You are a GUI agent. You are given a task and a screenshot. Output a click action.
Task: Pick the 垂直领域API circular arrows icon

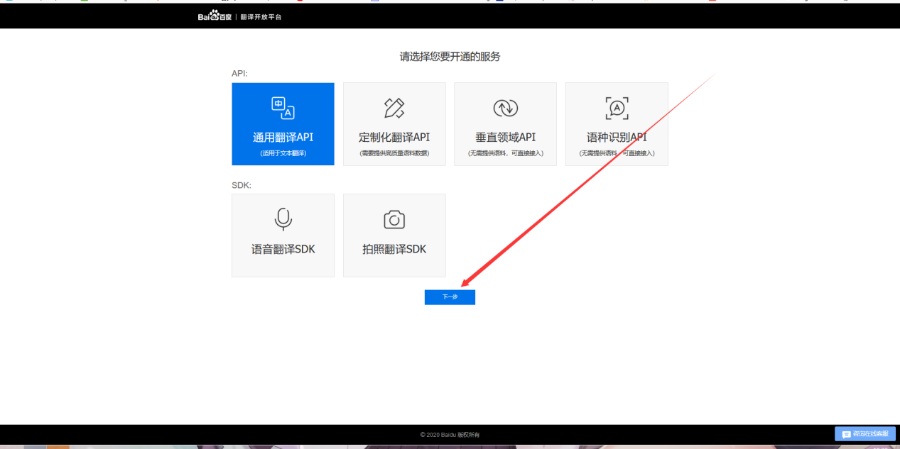coord(505,108)
